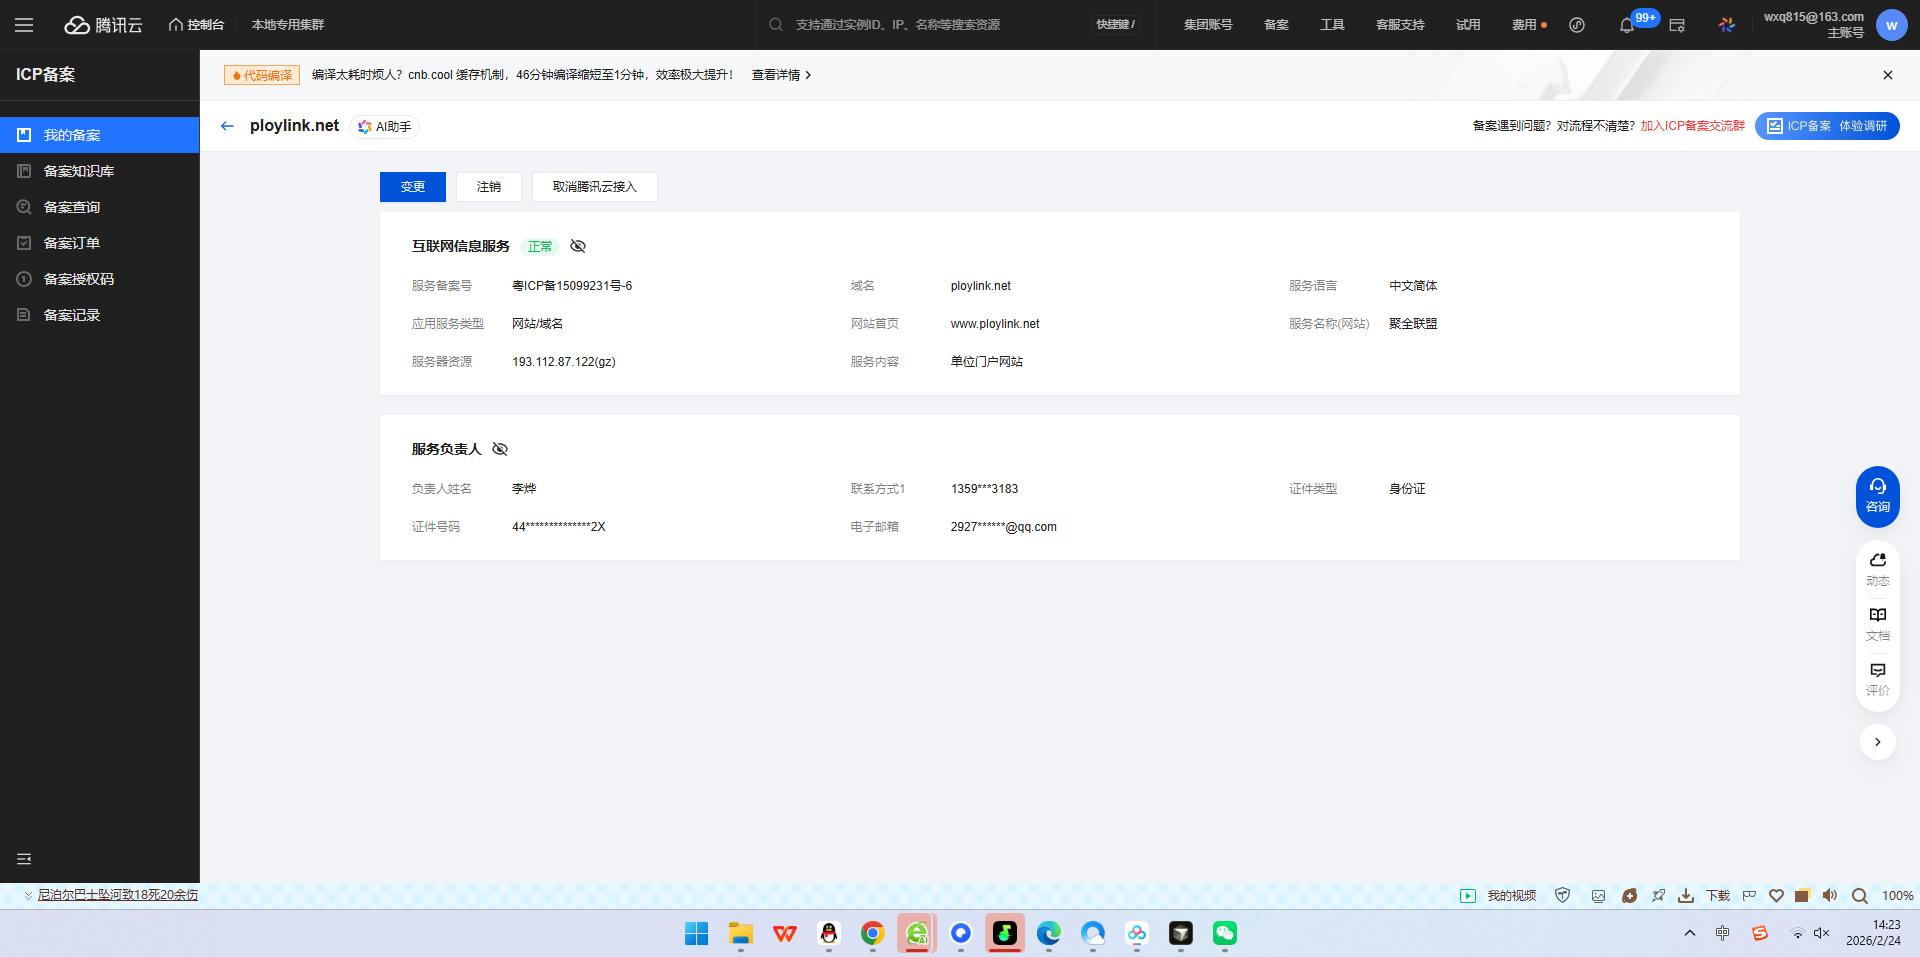Open 备案查询 in sidebar

pyautogui.click(x=100, y=207)
